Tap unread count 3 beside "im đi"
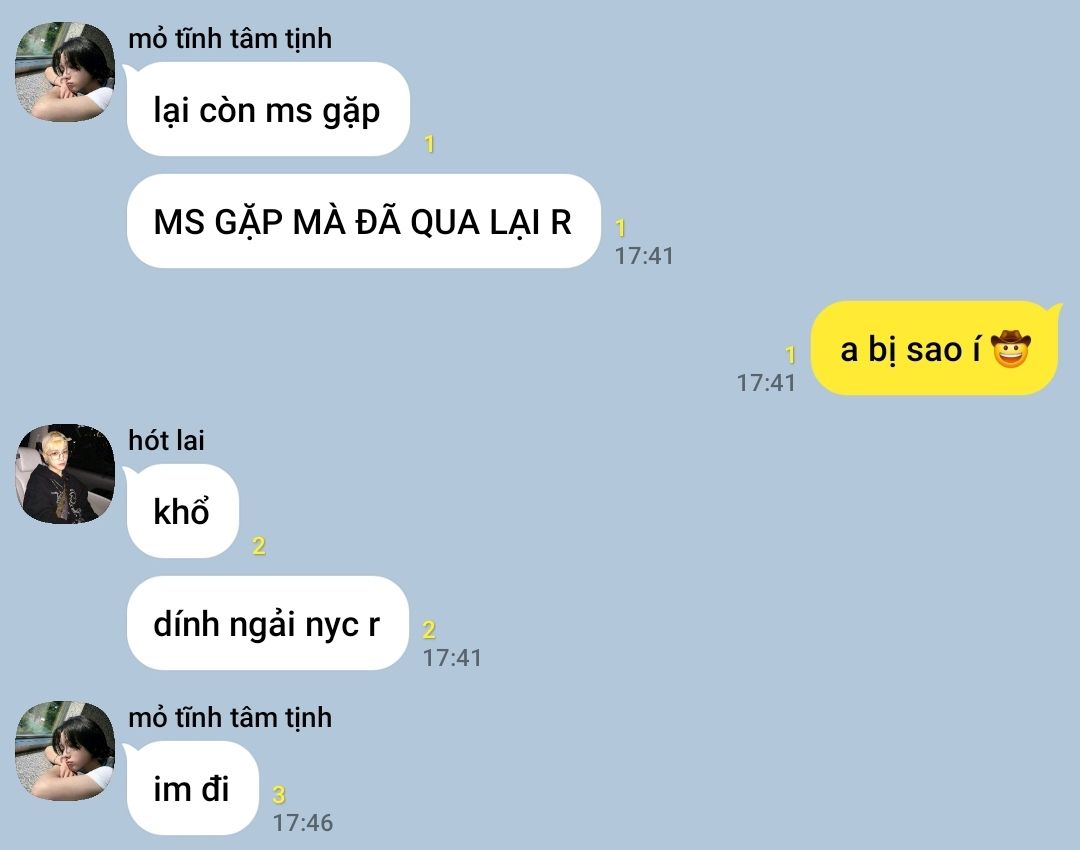The image size is (1080, 850). (279, 794)
